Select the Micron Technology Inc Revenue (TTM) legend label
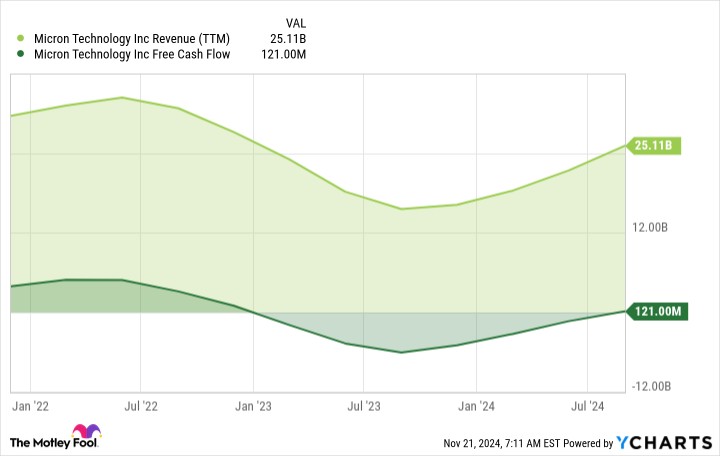The height and width of the screenshot is (456, 720). [x=132, y=39]
